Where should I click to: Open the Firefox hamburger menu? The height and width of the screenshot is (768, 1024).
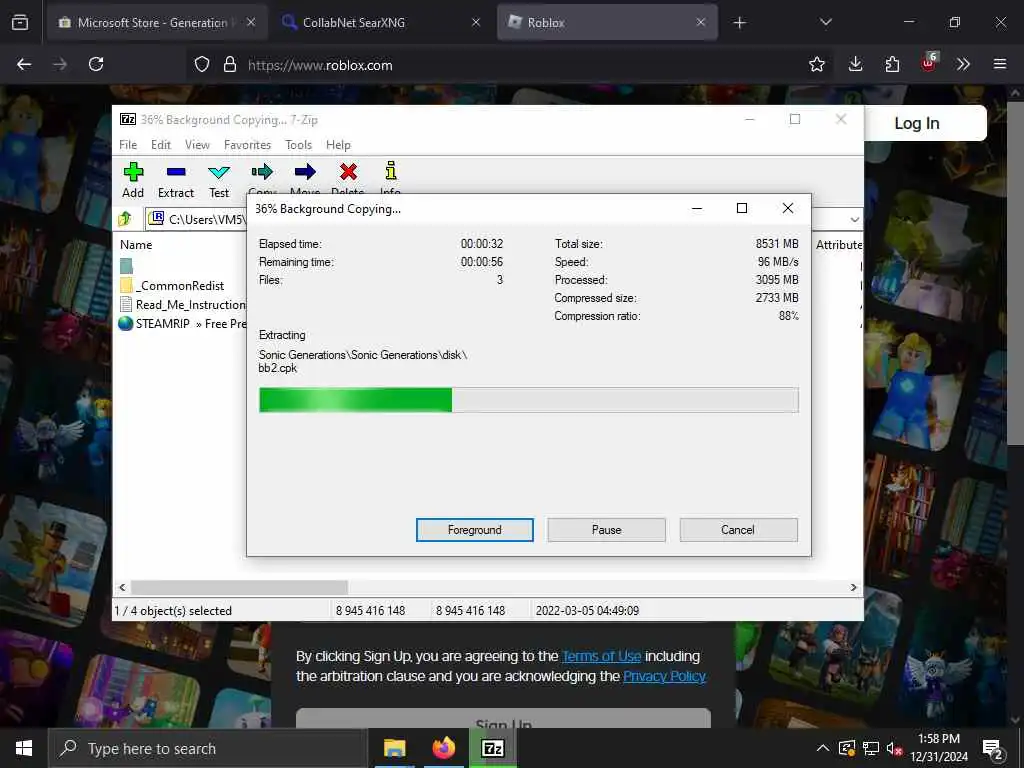click(1000, 64)
